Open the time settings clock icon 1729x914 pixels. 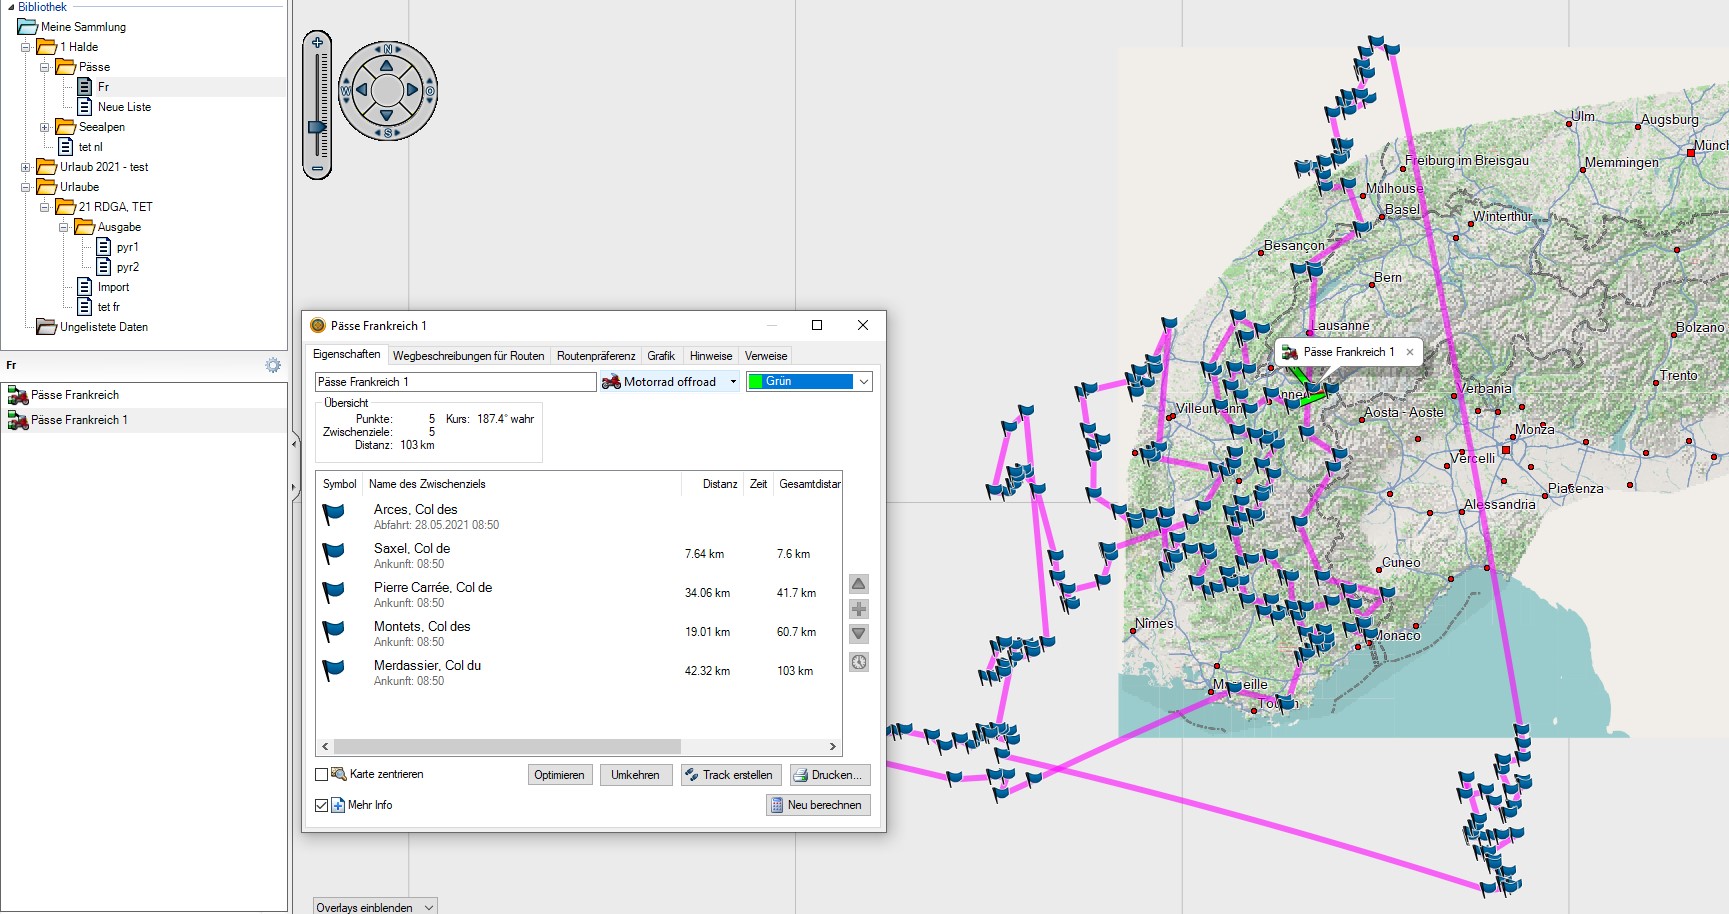pyautogui.click(x=859, y=662)
